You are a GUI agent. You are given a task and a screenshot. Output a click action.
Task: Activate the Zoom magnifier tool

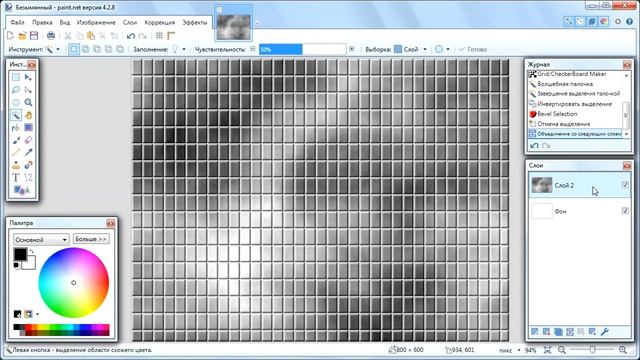click(28, 102)
